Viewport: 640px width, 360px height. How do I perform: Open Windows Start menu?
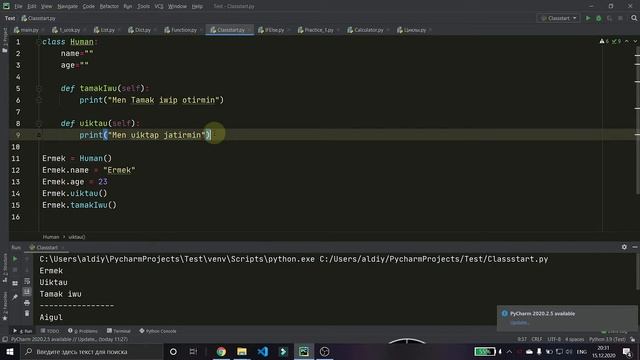(9, 351)
